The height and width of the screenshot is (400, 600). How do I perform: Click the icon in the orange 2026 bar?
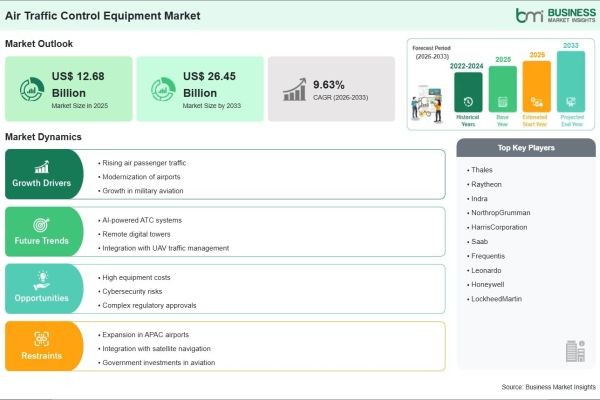(536, 102)
